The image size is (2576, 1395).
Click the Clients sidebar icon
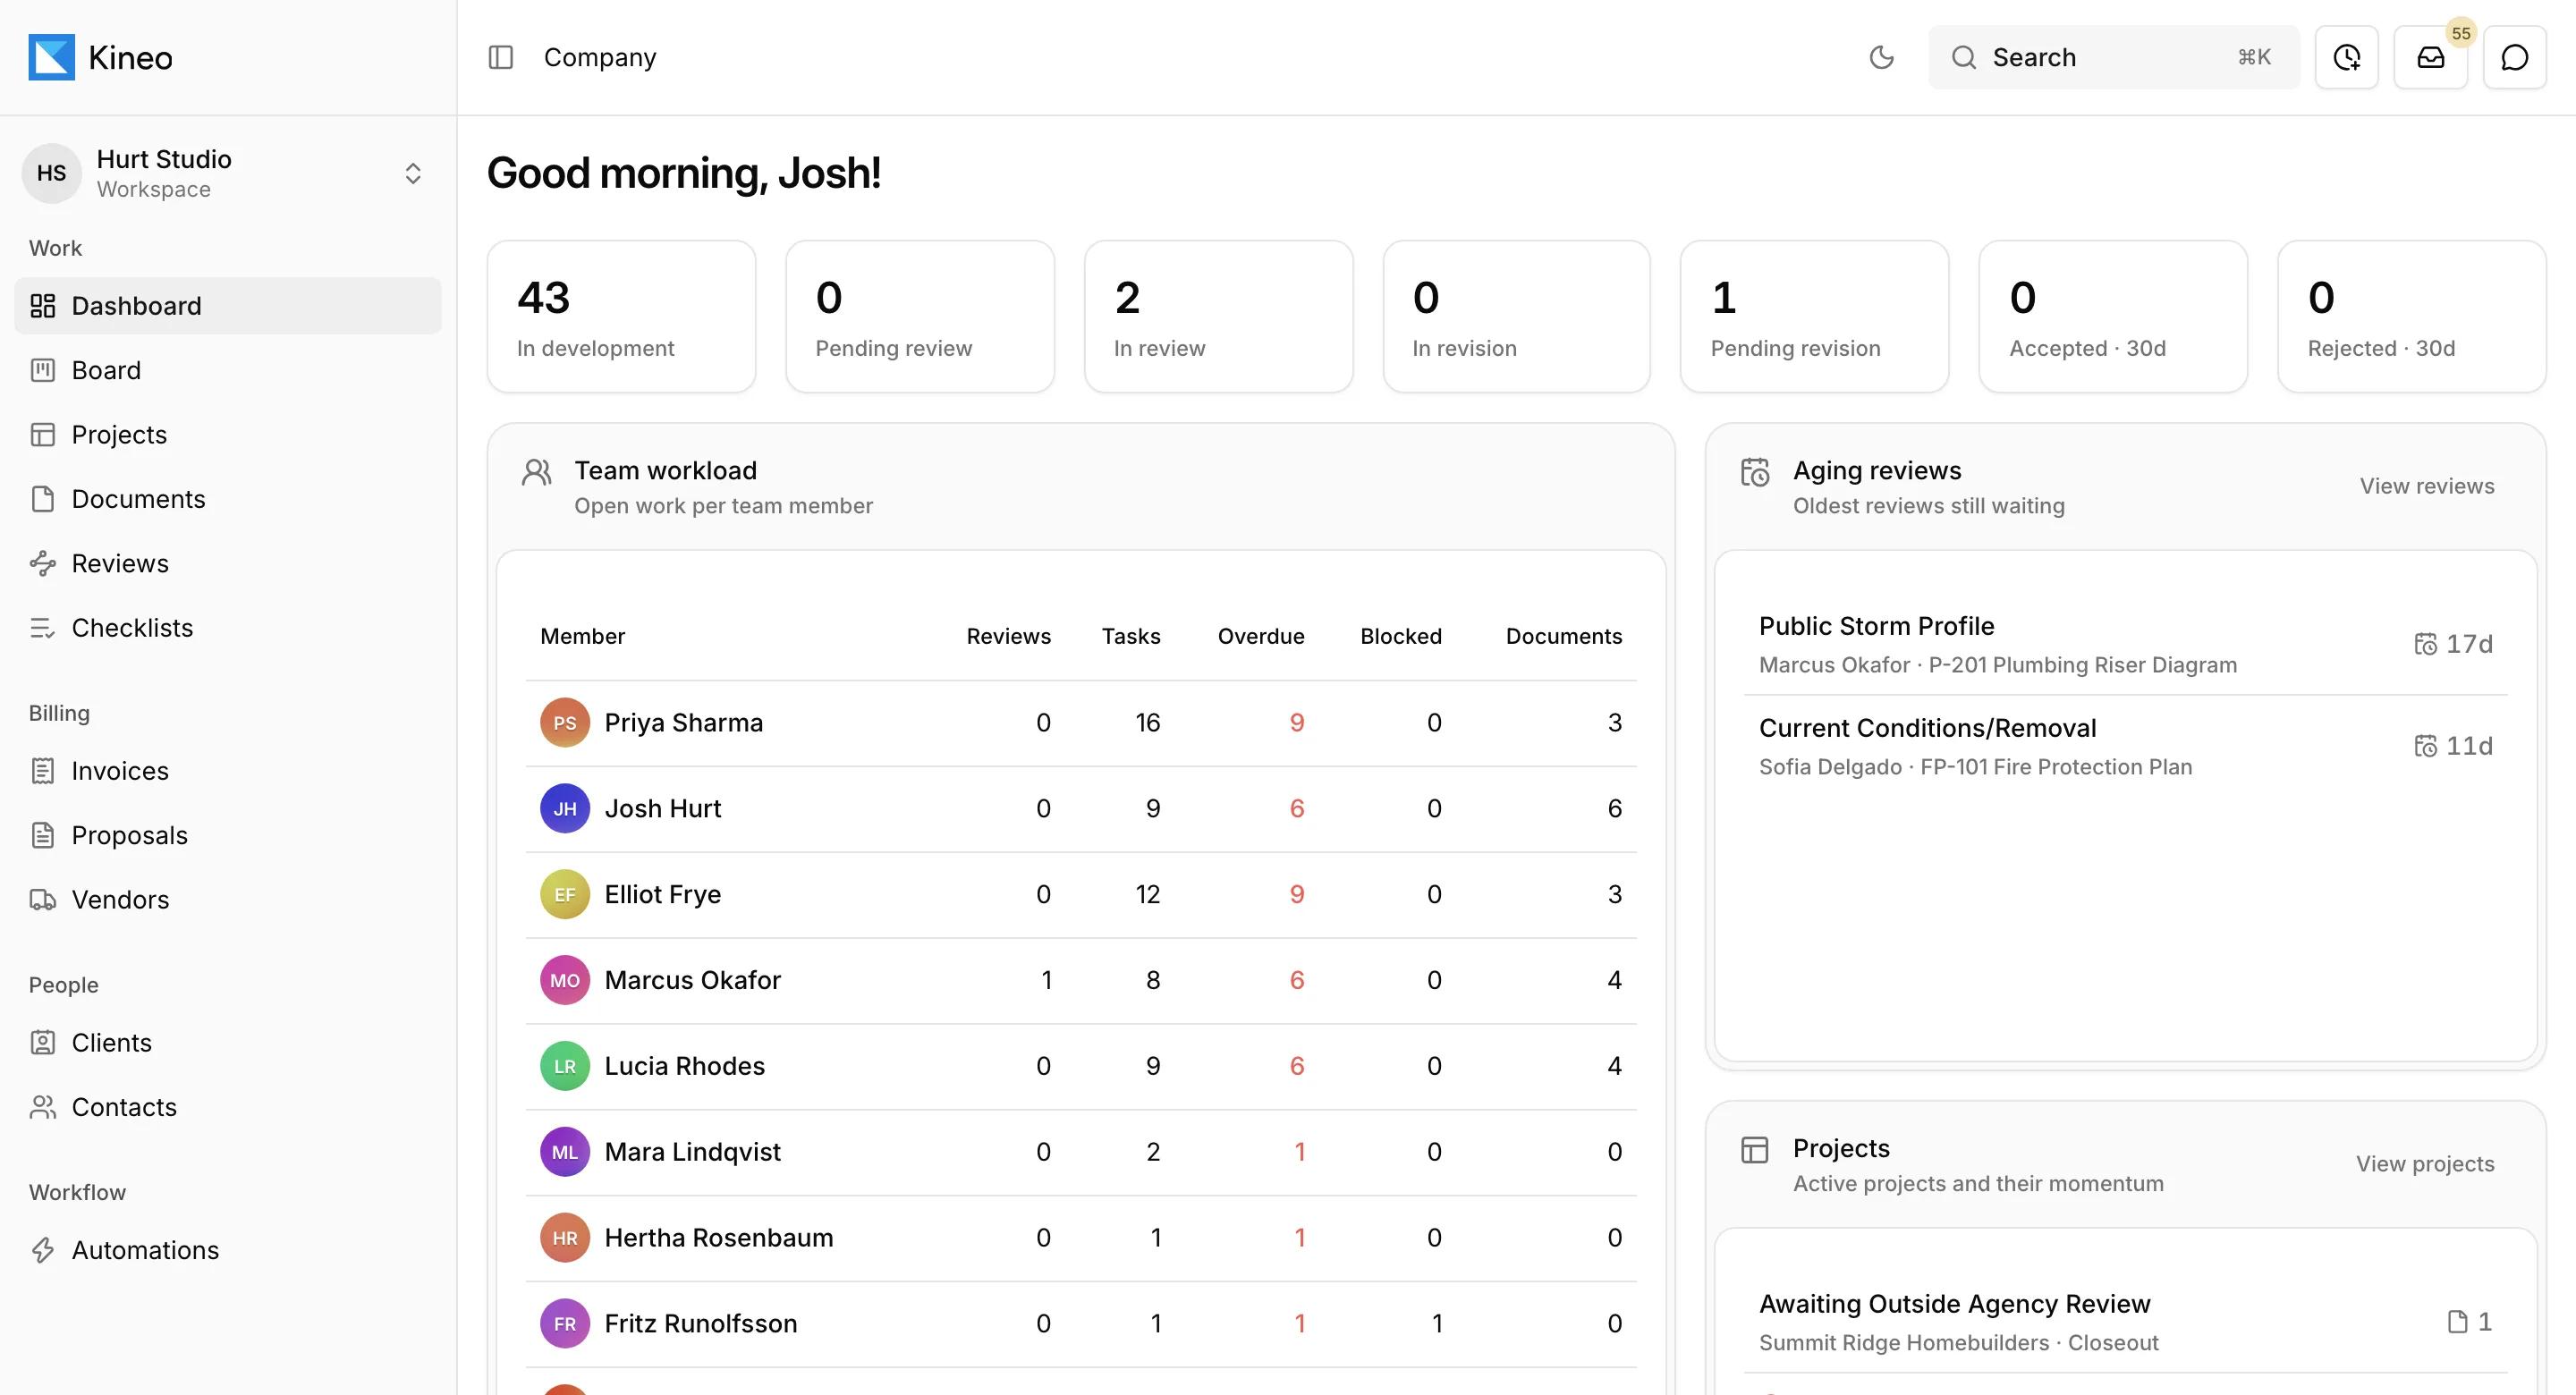[42, 1043]
